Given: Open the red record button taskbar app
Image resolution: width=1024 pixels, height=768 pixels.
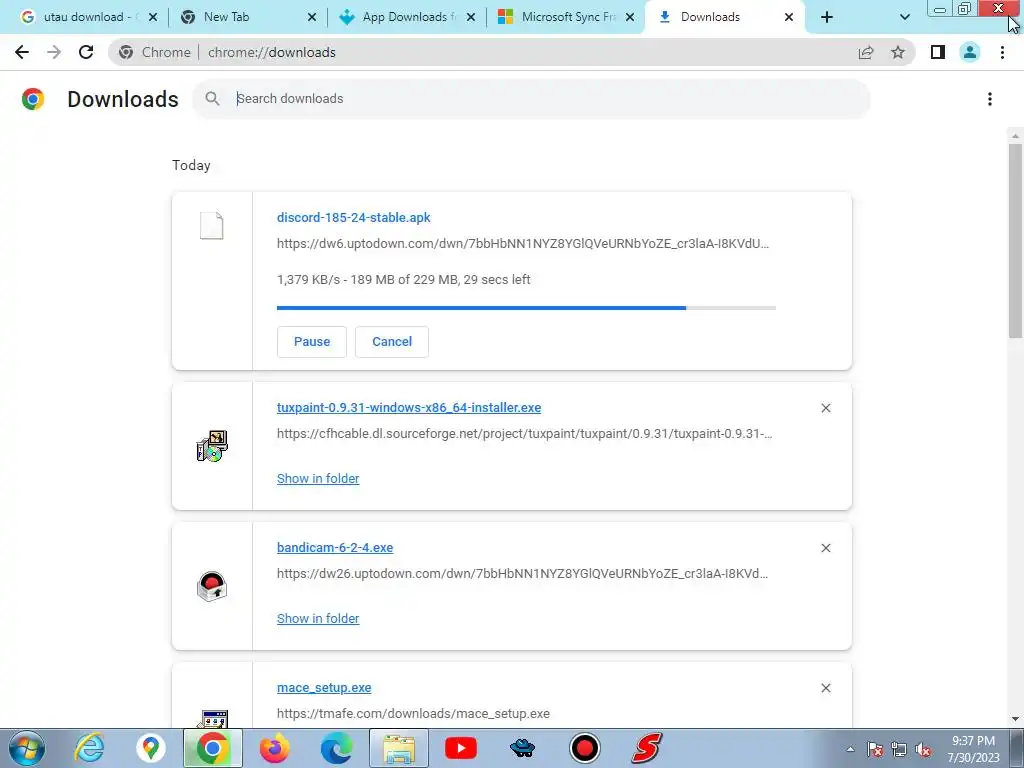Looking at the screenshot, I should point(584,748).
